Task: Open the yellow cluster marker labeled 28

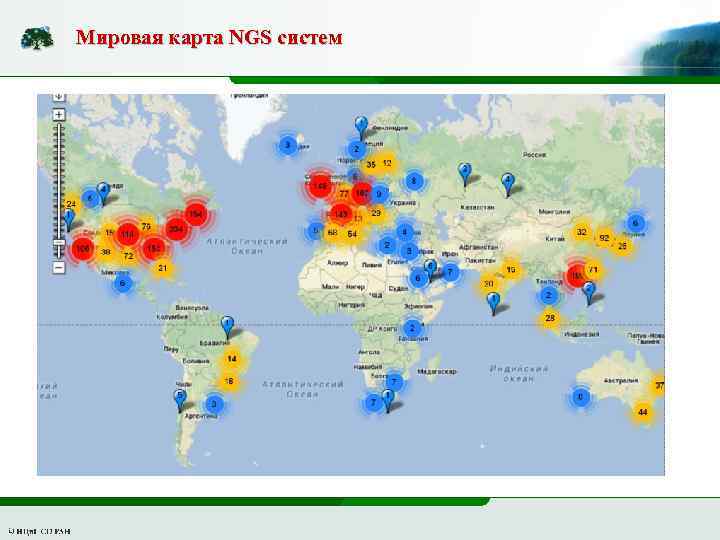Action: [x=550, y=318]
